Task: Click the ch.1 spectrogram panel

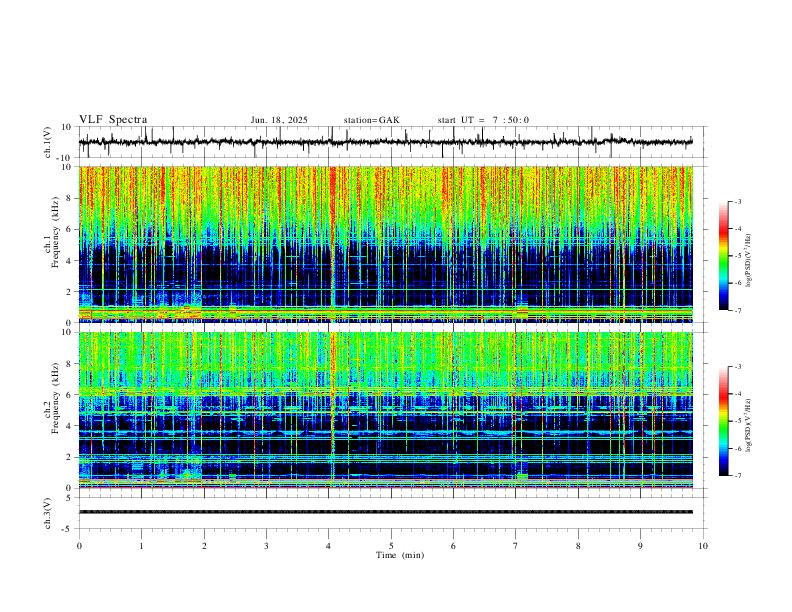Action: point(386,244)
